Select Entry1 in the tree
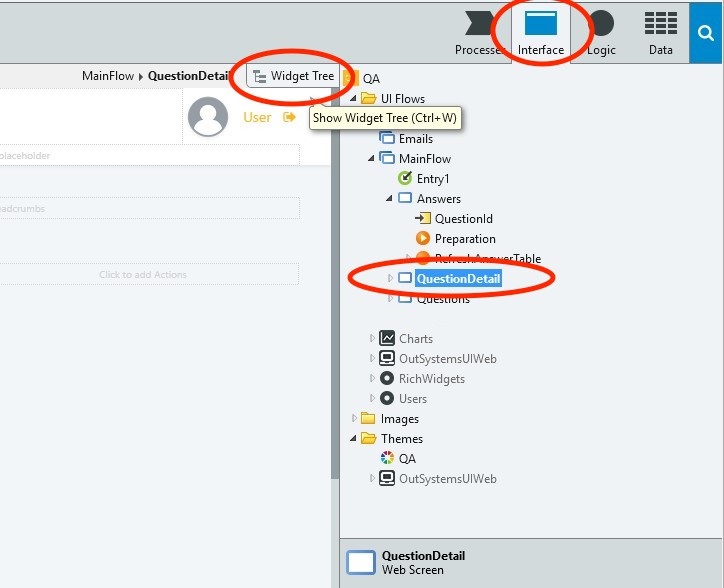724x588 pixels. point(433,179)
